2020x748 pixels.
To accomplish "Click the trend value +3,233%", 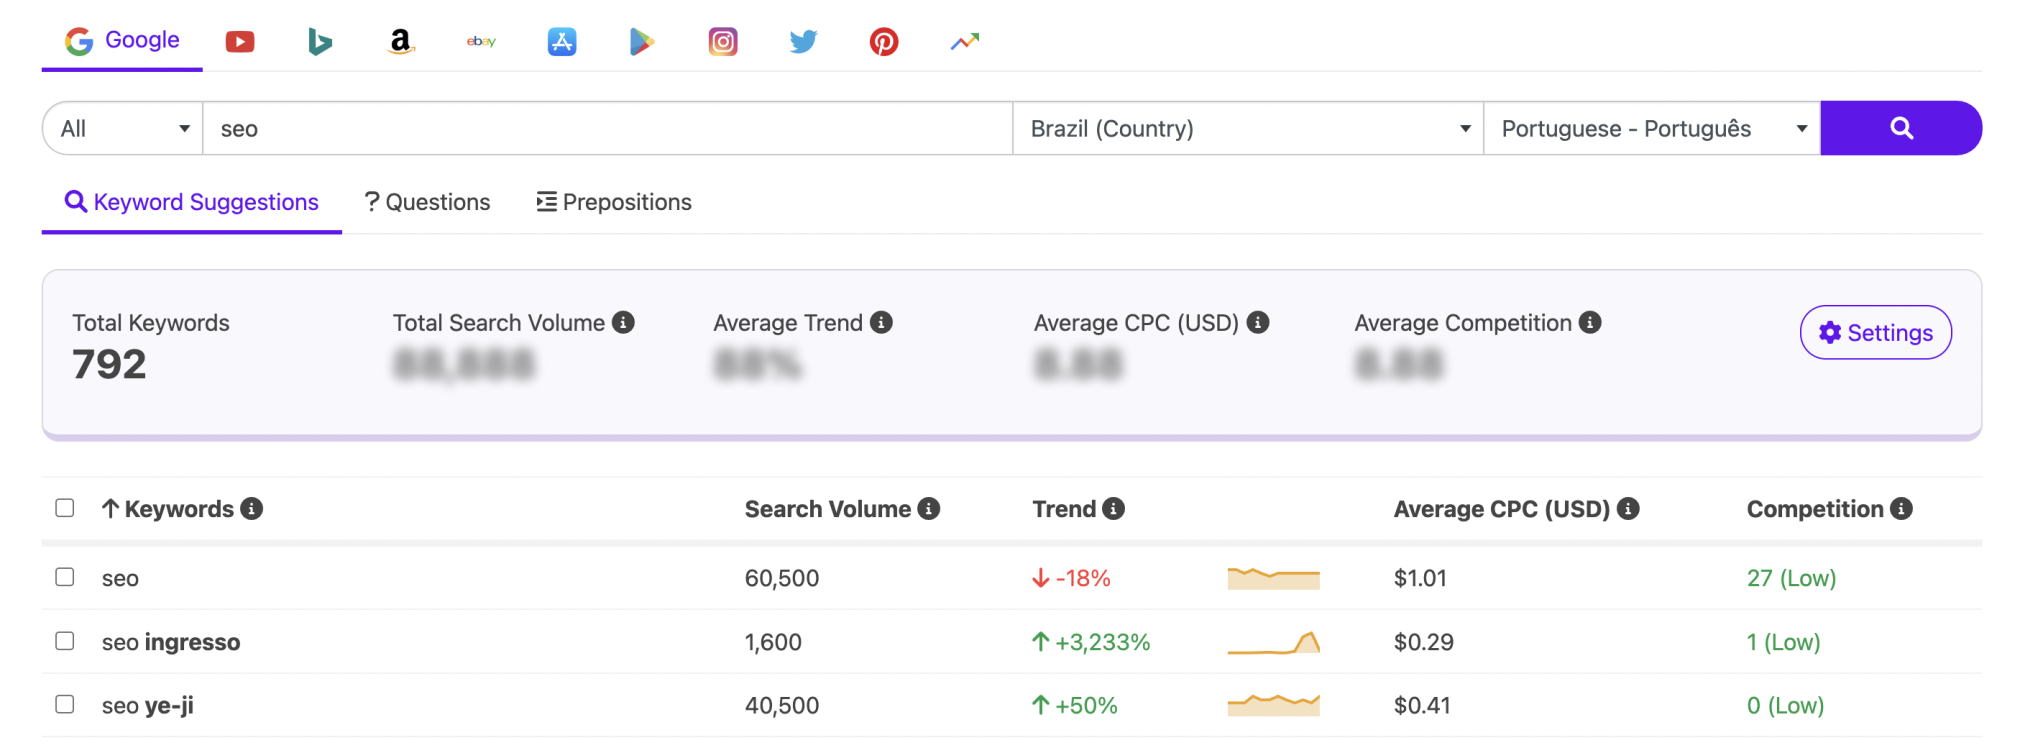I will coord(1092,642).
